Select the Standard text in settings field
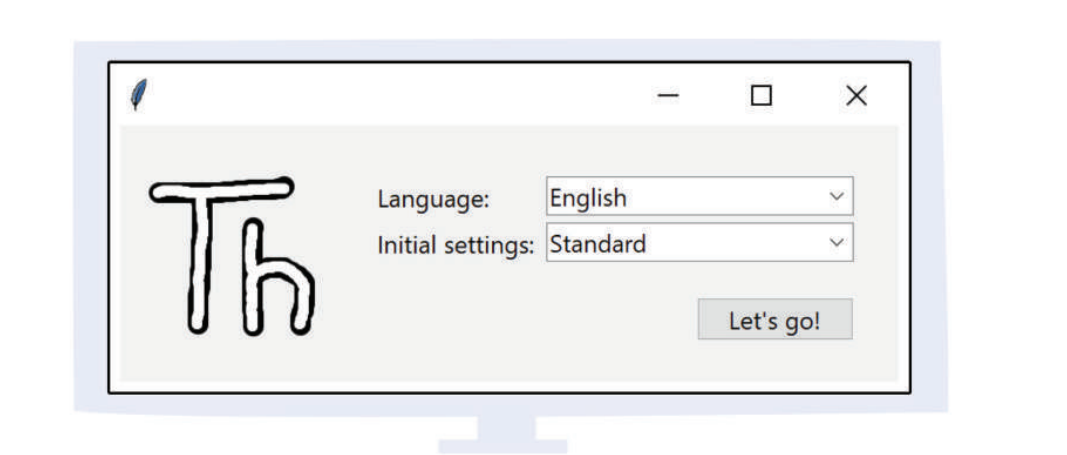Image resolution: width=1067 pixels, height=455 pixels. coord(598,243)
